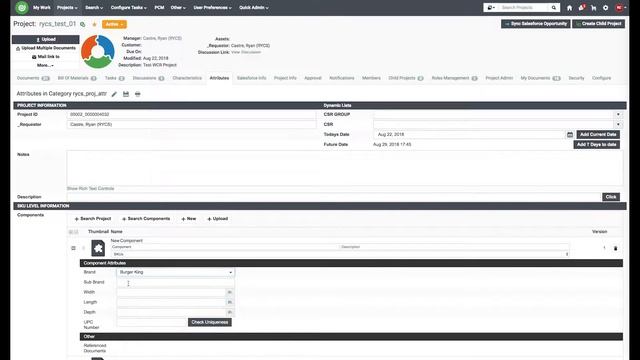The height and width of the screenshot is (360, 640).
Task: Switch to Documents tab
Action: (33, 78)
